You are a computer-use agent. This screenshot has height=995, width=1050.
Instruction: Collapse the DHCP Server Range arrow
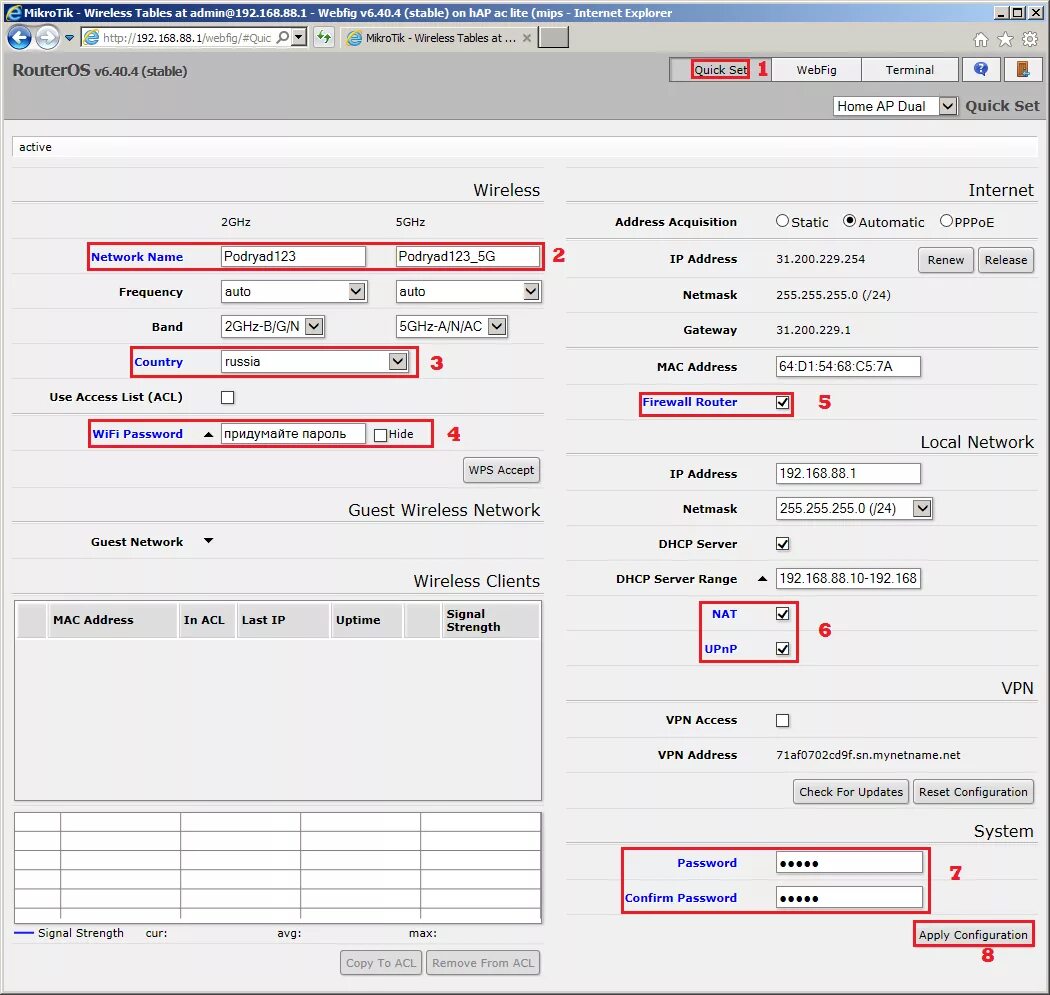[762, 579]
